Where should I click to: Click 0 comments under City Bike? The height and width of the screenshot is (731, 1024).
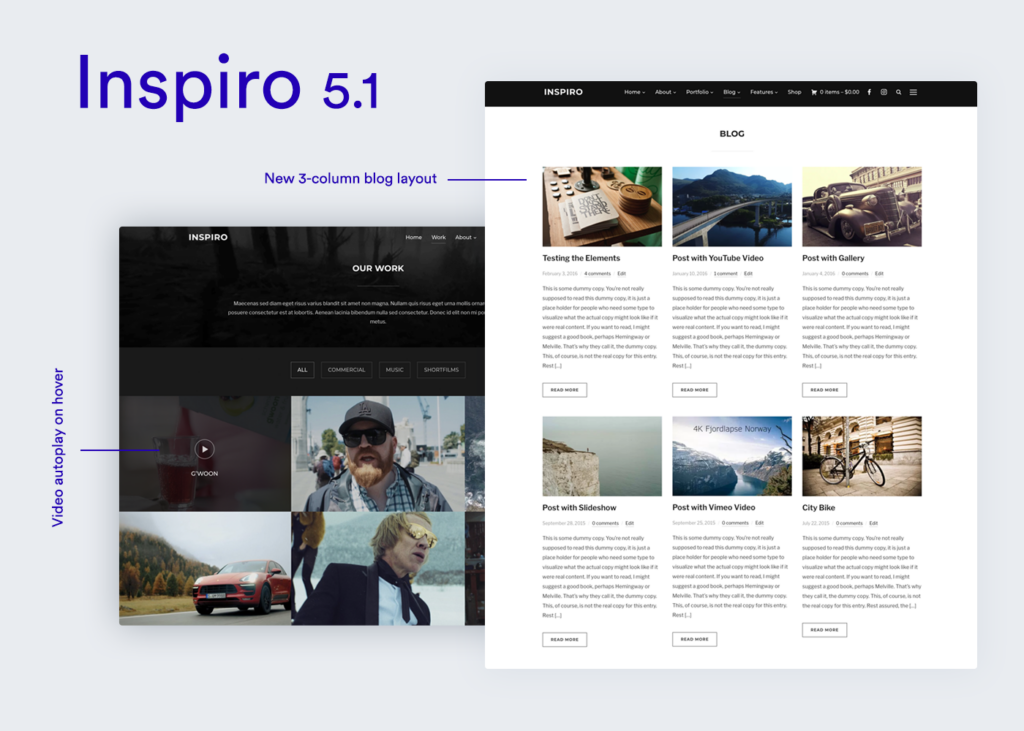pyautogui.click(x=849, y=523)
